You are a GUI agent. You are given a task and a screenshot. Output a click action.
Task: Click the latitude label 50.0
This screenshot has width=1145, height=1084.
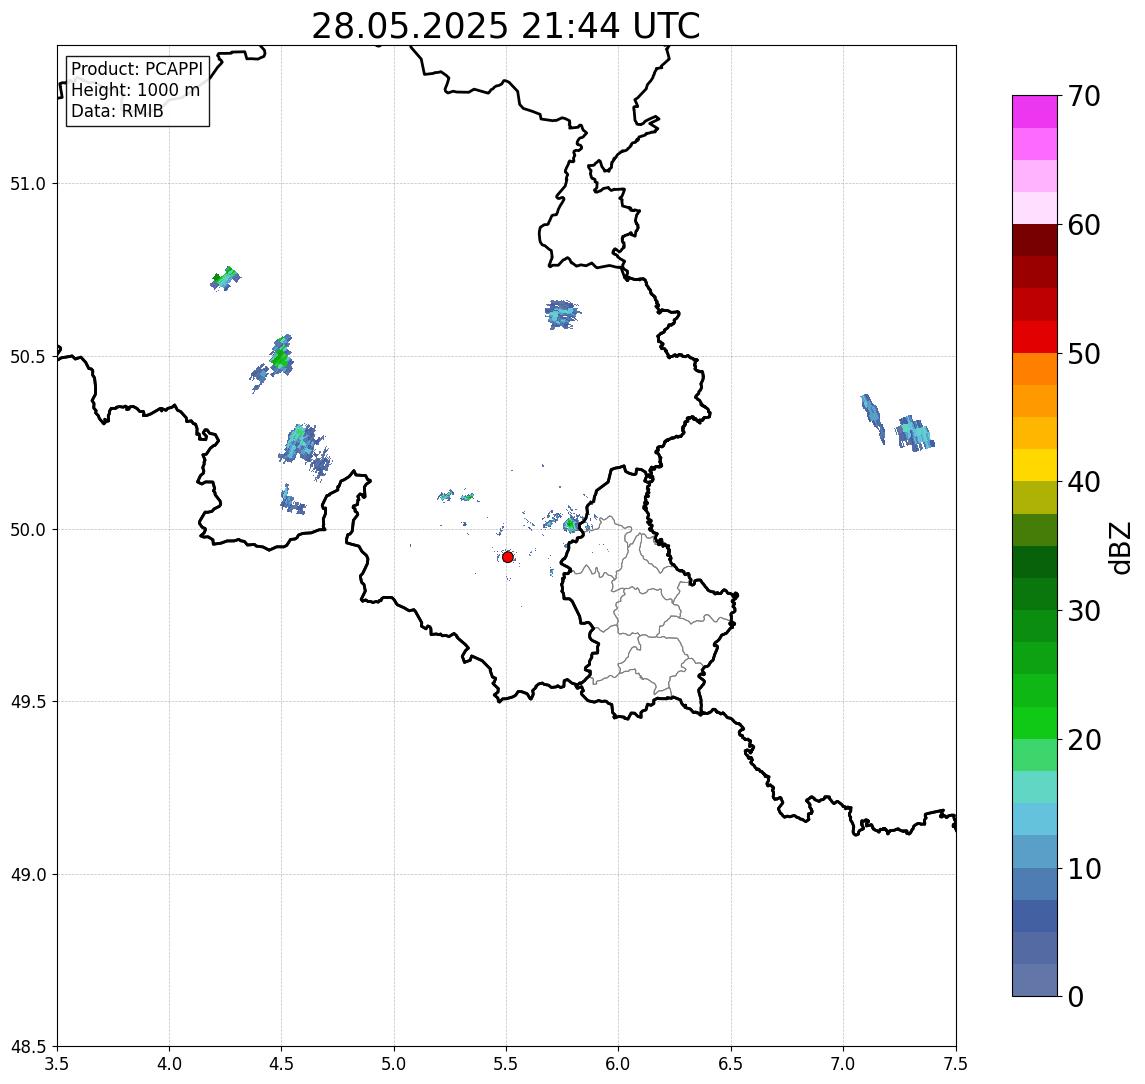(x=28, y=530)
